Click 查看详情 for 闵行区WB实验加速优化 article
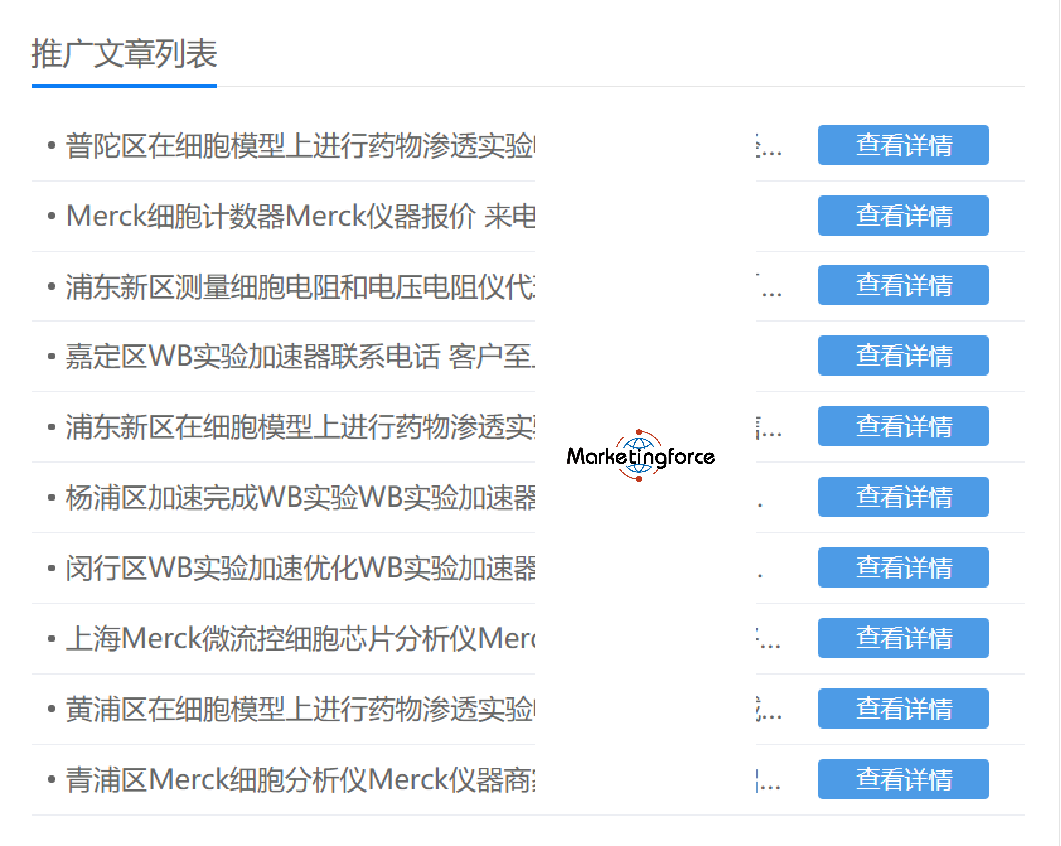 point(903,567)
